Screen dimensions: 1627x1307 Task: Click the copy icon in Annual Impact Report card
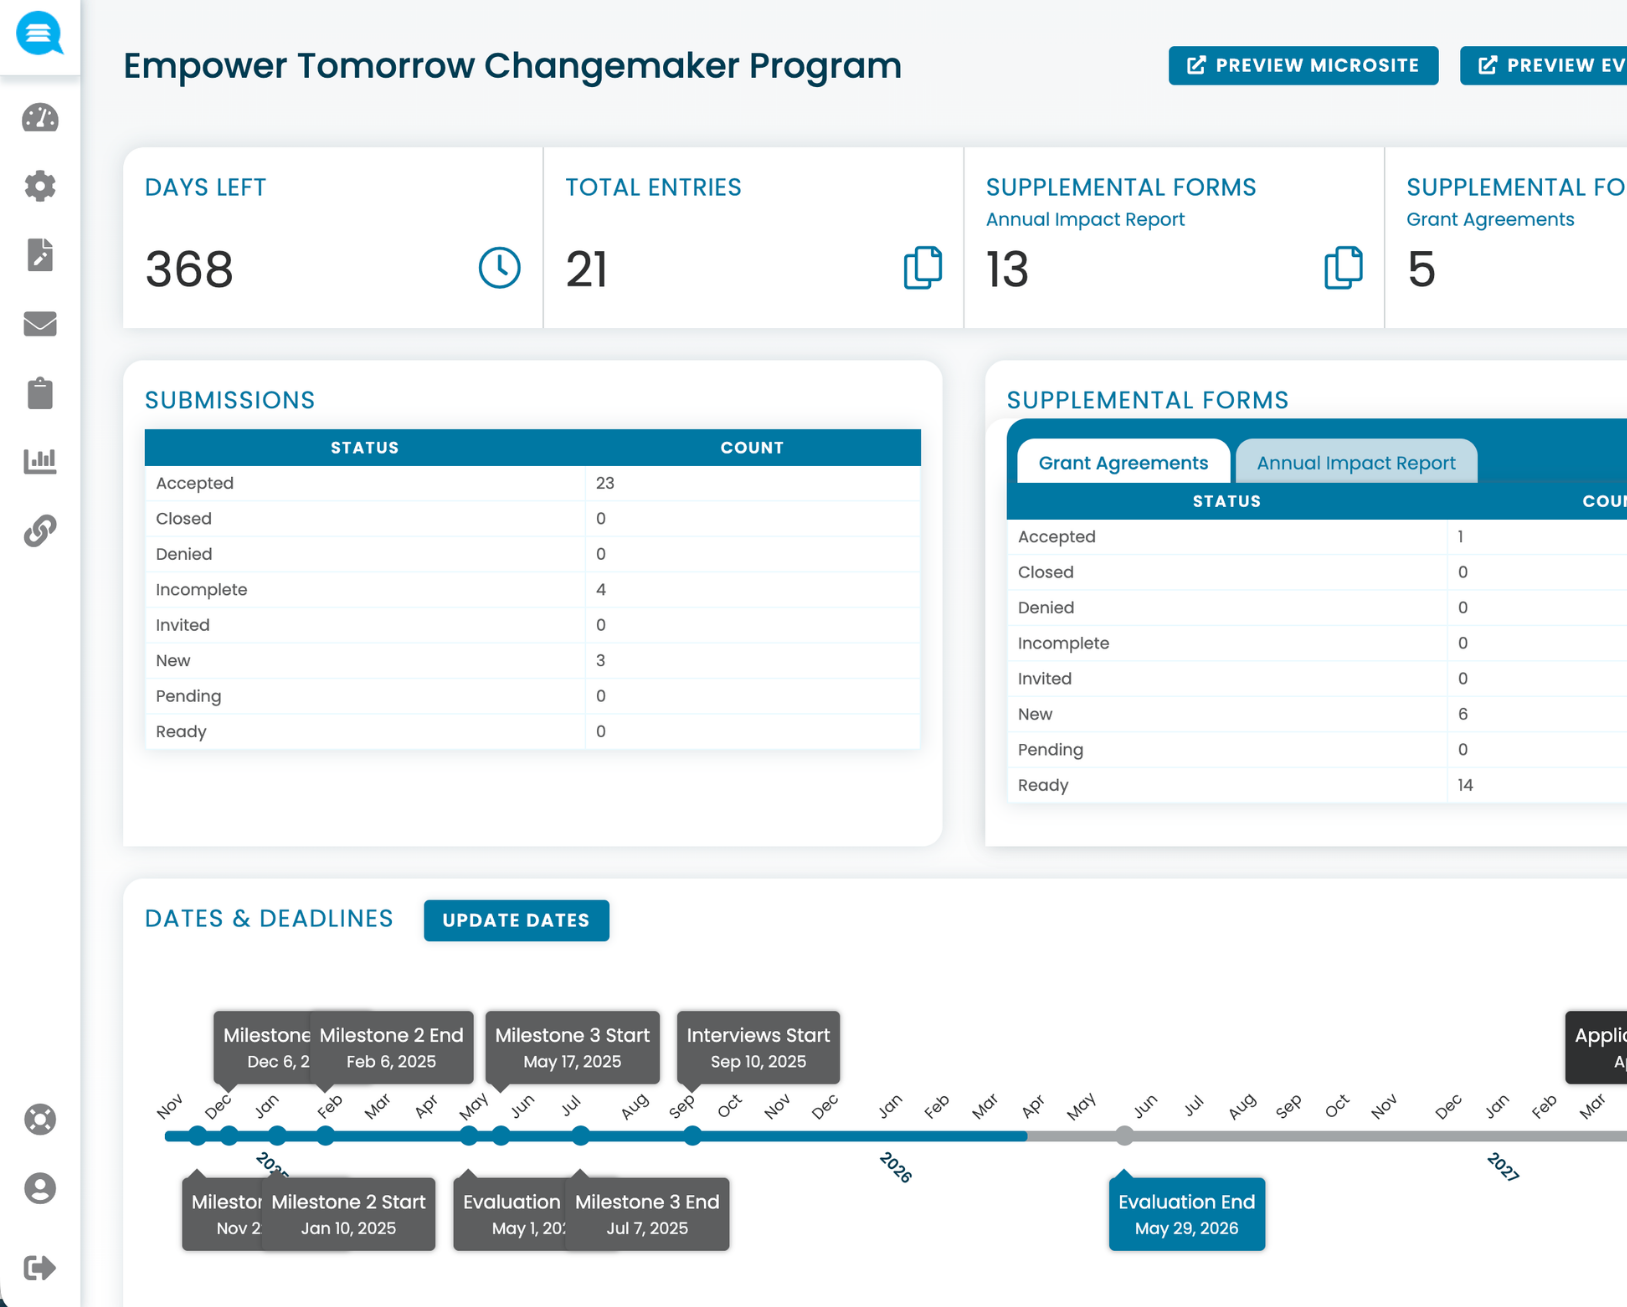pos(1344,268)
